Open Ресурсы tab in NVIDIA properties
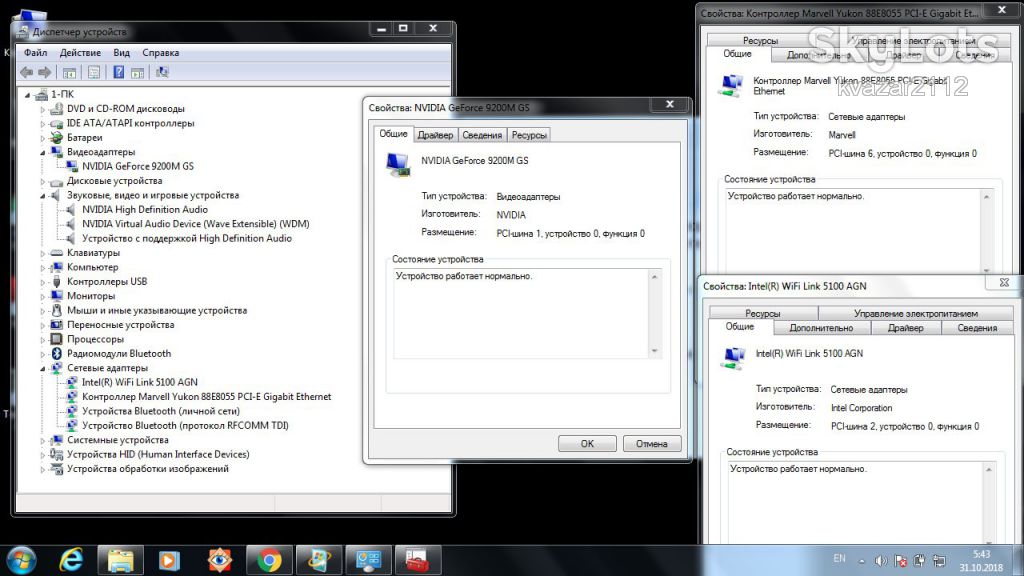 [529, 135]
